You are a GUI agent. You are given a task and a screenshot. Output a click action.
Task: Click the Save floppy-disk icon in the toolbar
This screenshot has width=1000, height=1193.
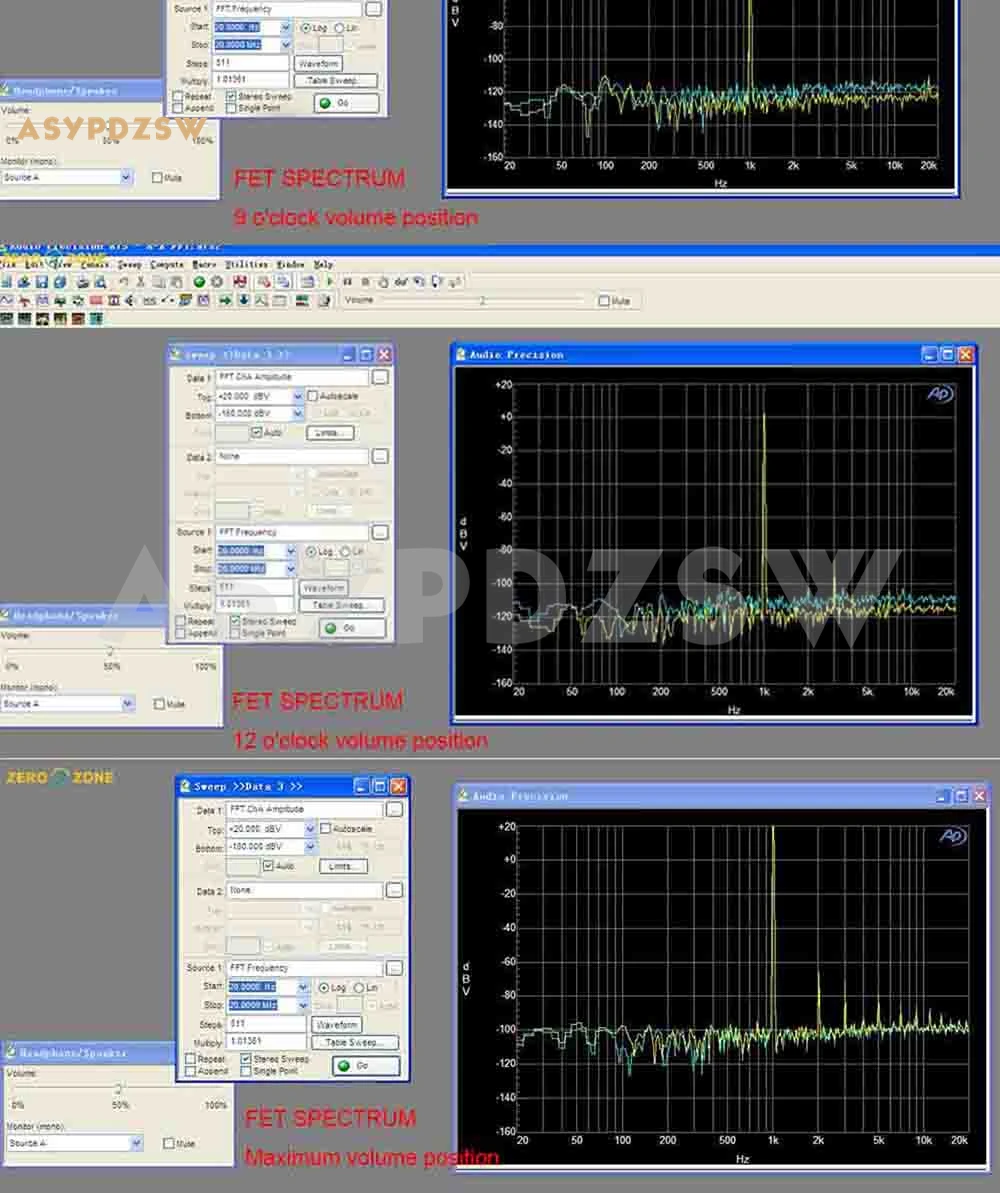pos(41,282)
